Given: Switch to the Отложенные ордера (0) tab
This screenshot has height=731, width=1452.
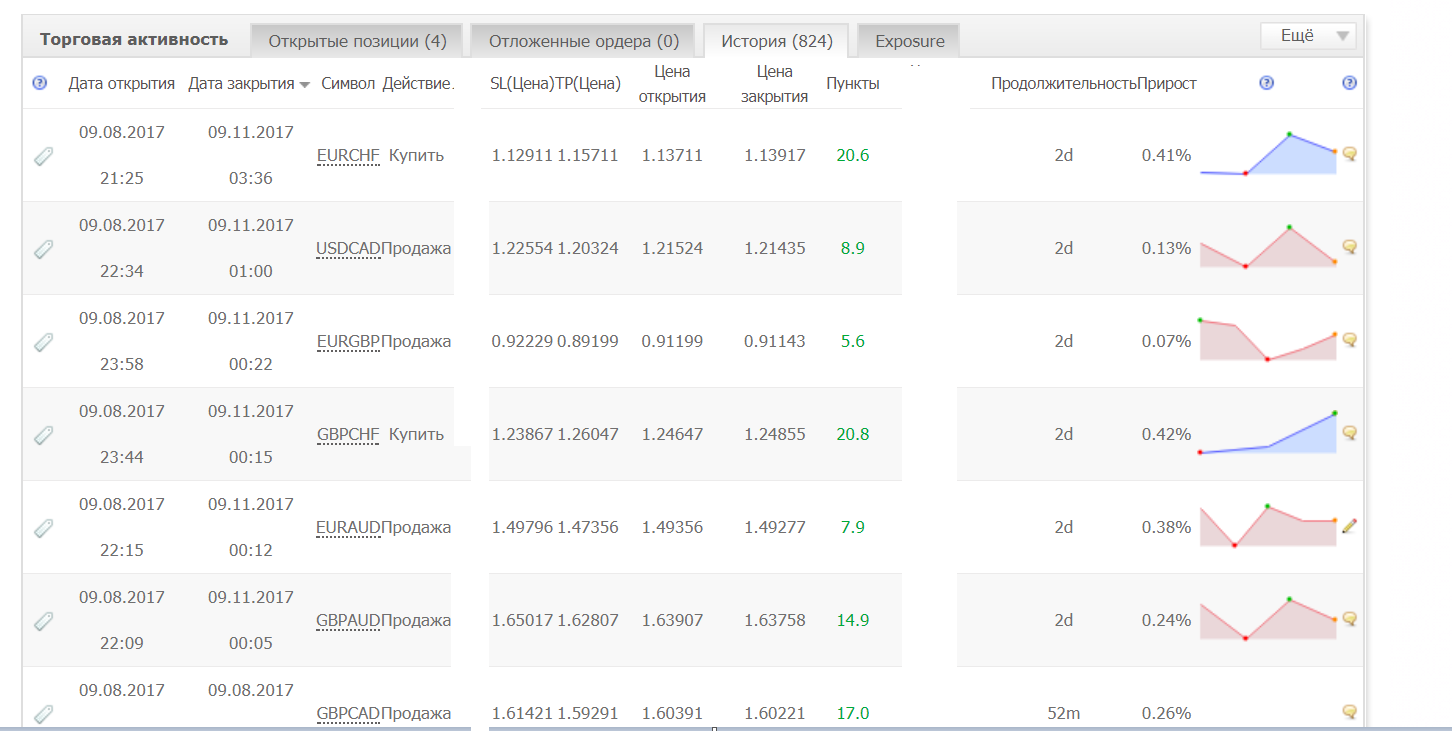Looking at the screenshot, I should tap(584, 41).
